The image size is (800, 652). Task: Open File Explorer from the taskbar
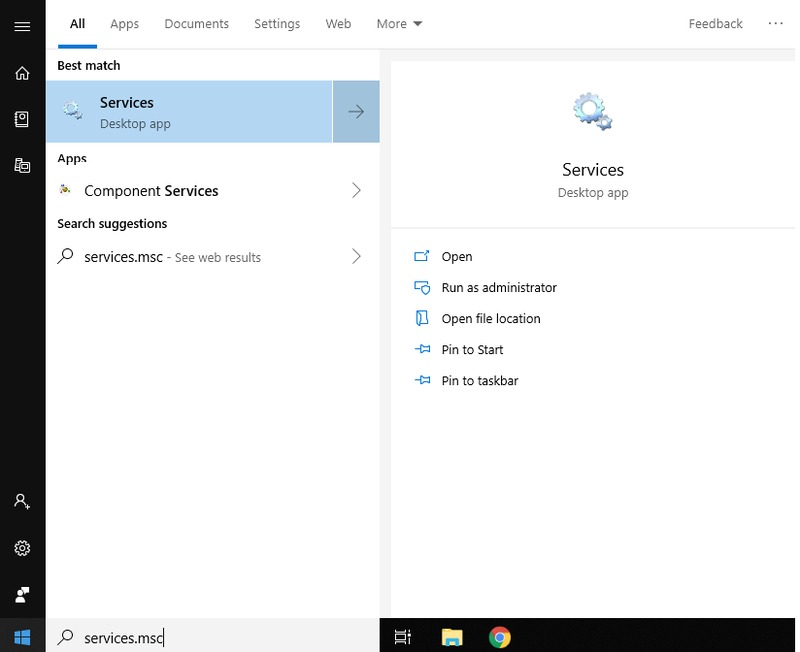452,637
